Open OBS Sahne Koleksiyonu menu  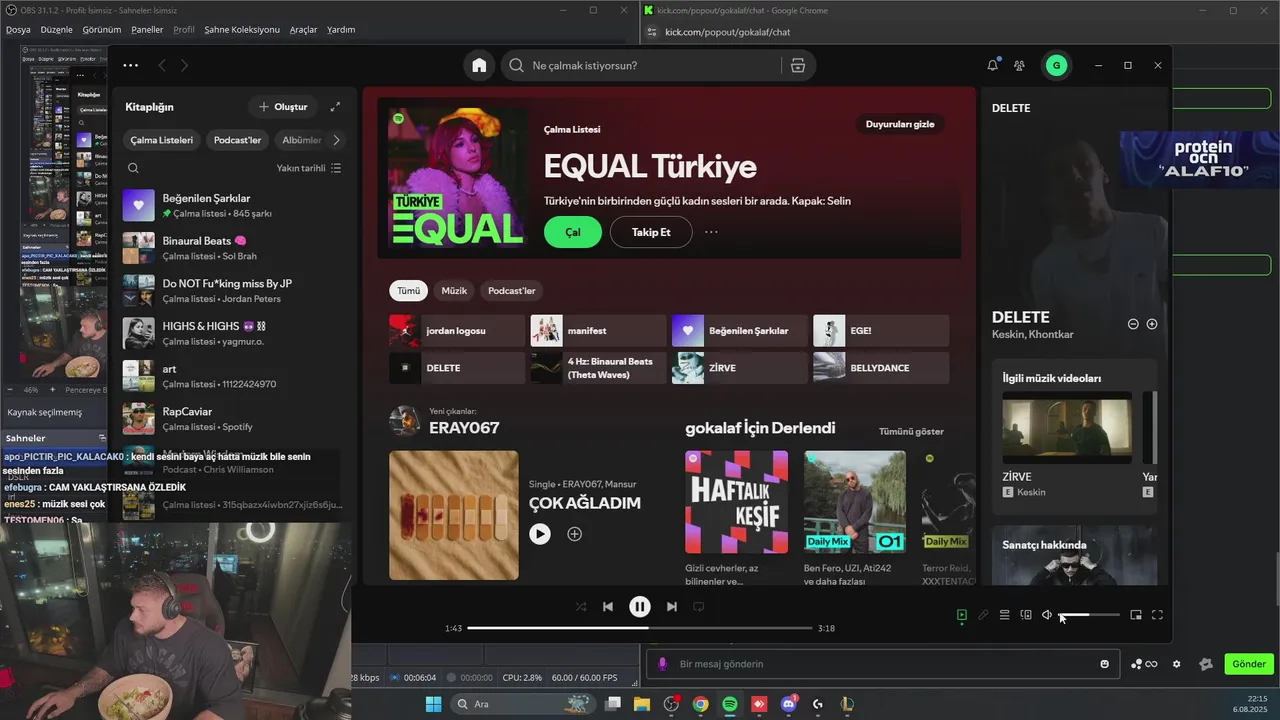(x=242, y=29)
